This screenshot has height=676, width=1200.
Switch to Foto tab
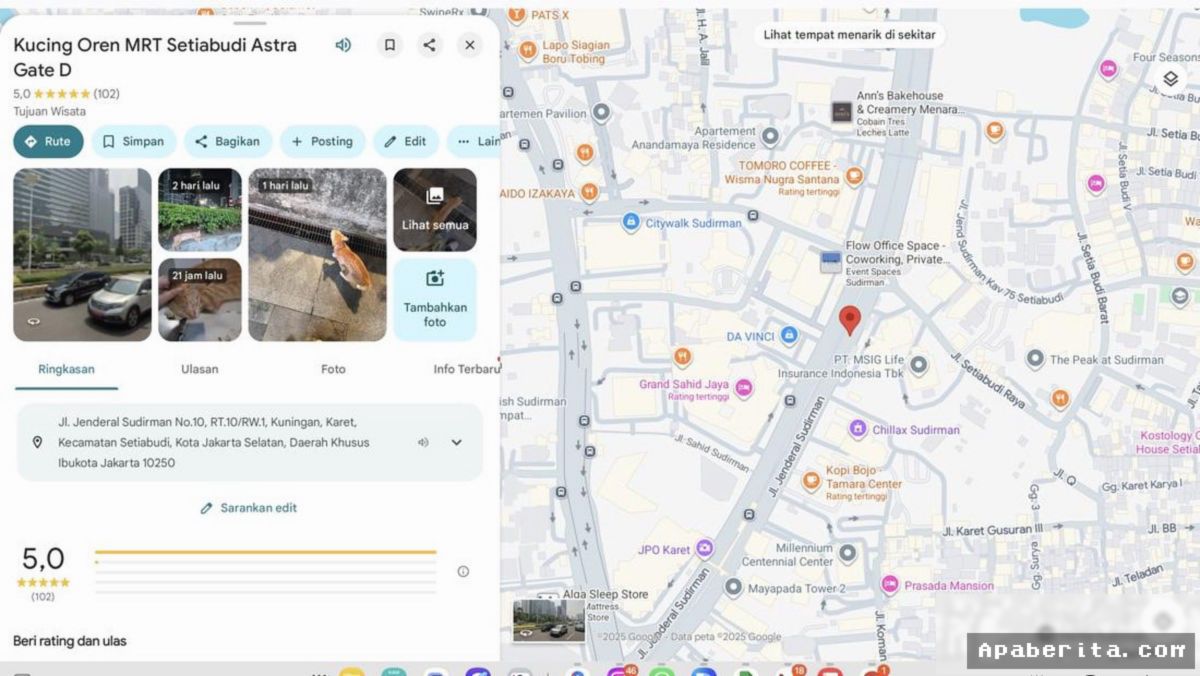(333, 369)
